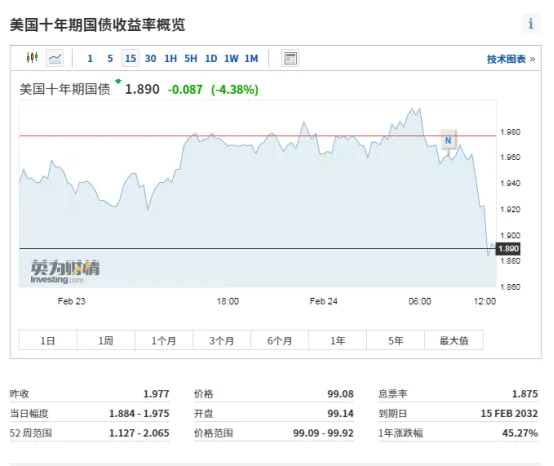Switch interval to 5H
The image size is (554, 466).
pos(191,58)
